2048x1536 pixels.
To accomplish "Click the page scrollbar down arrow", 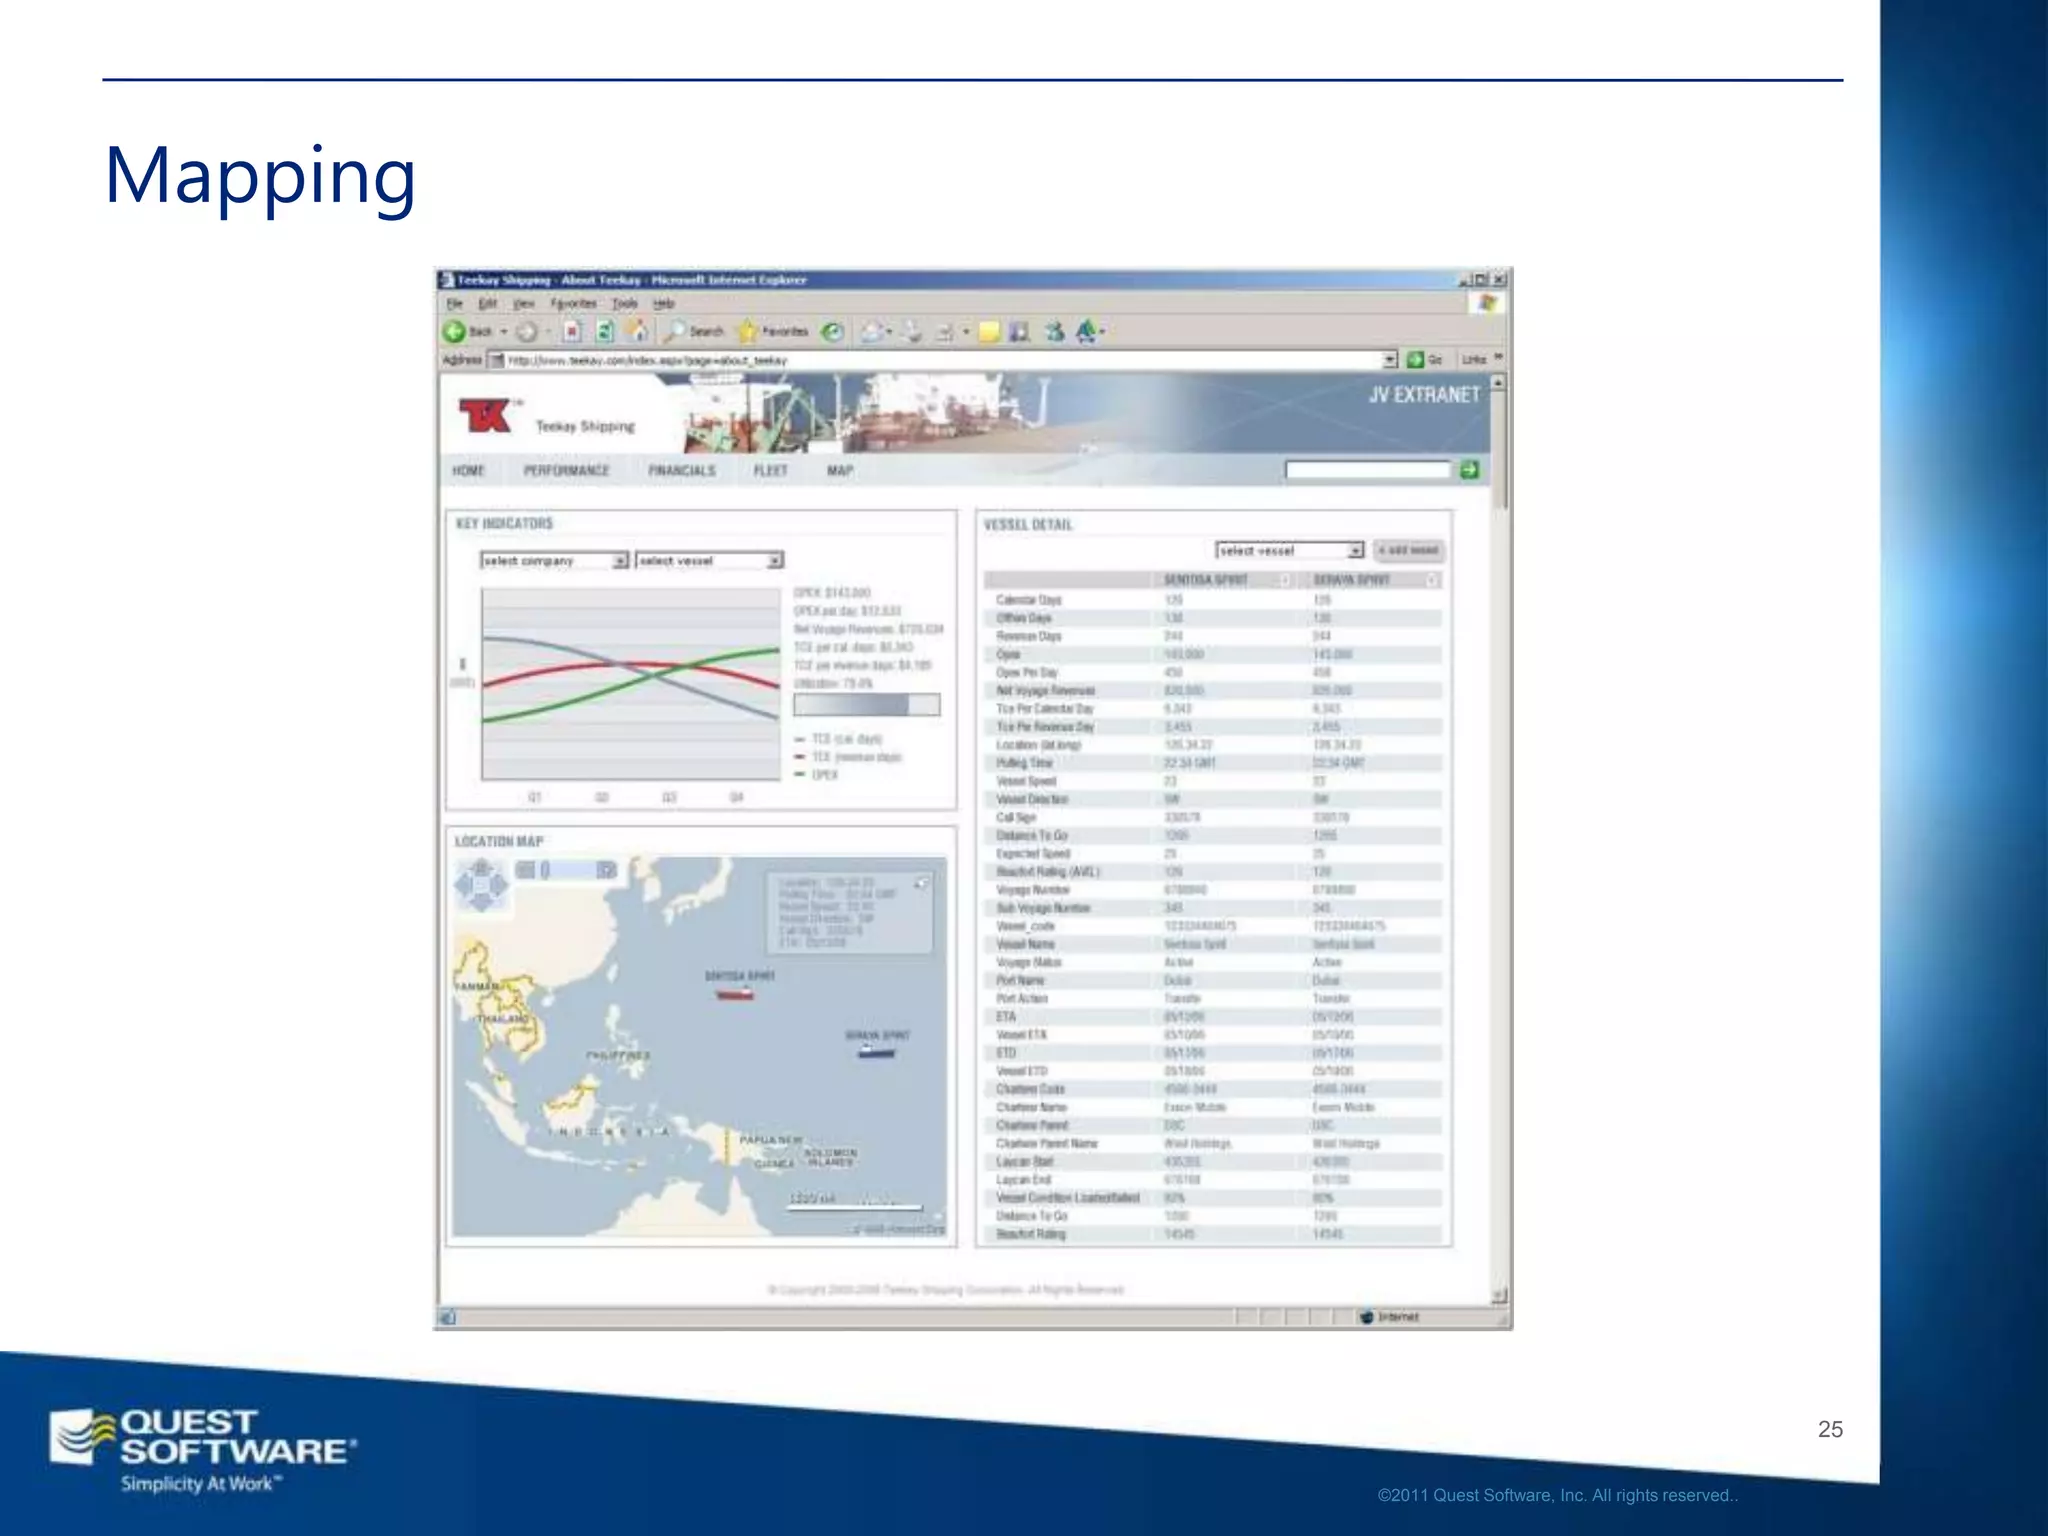I will point(1499,1296).
